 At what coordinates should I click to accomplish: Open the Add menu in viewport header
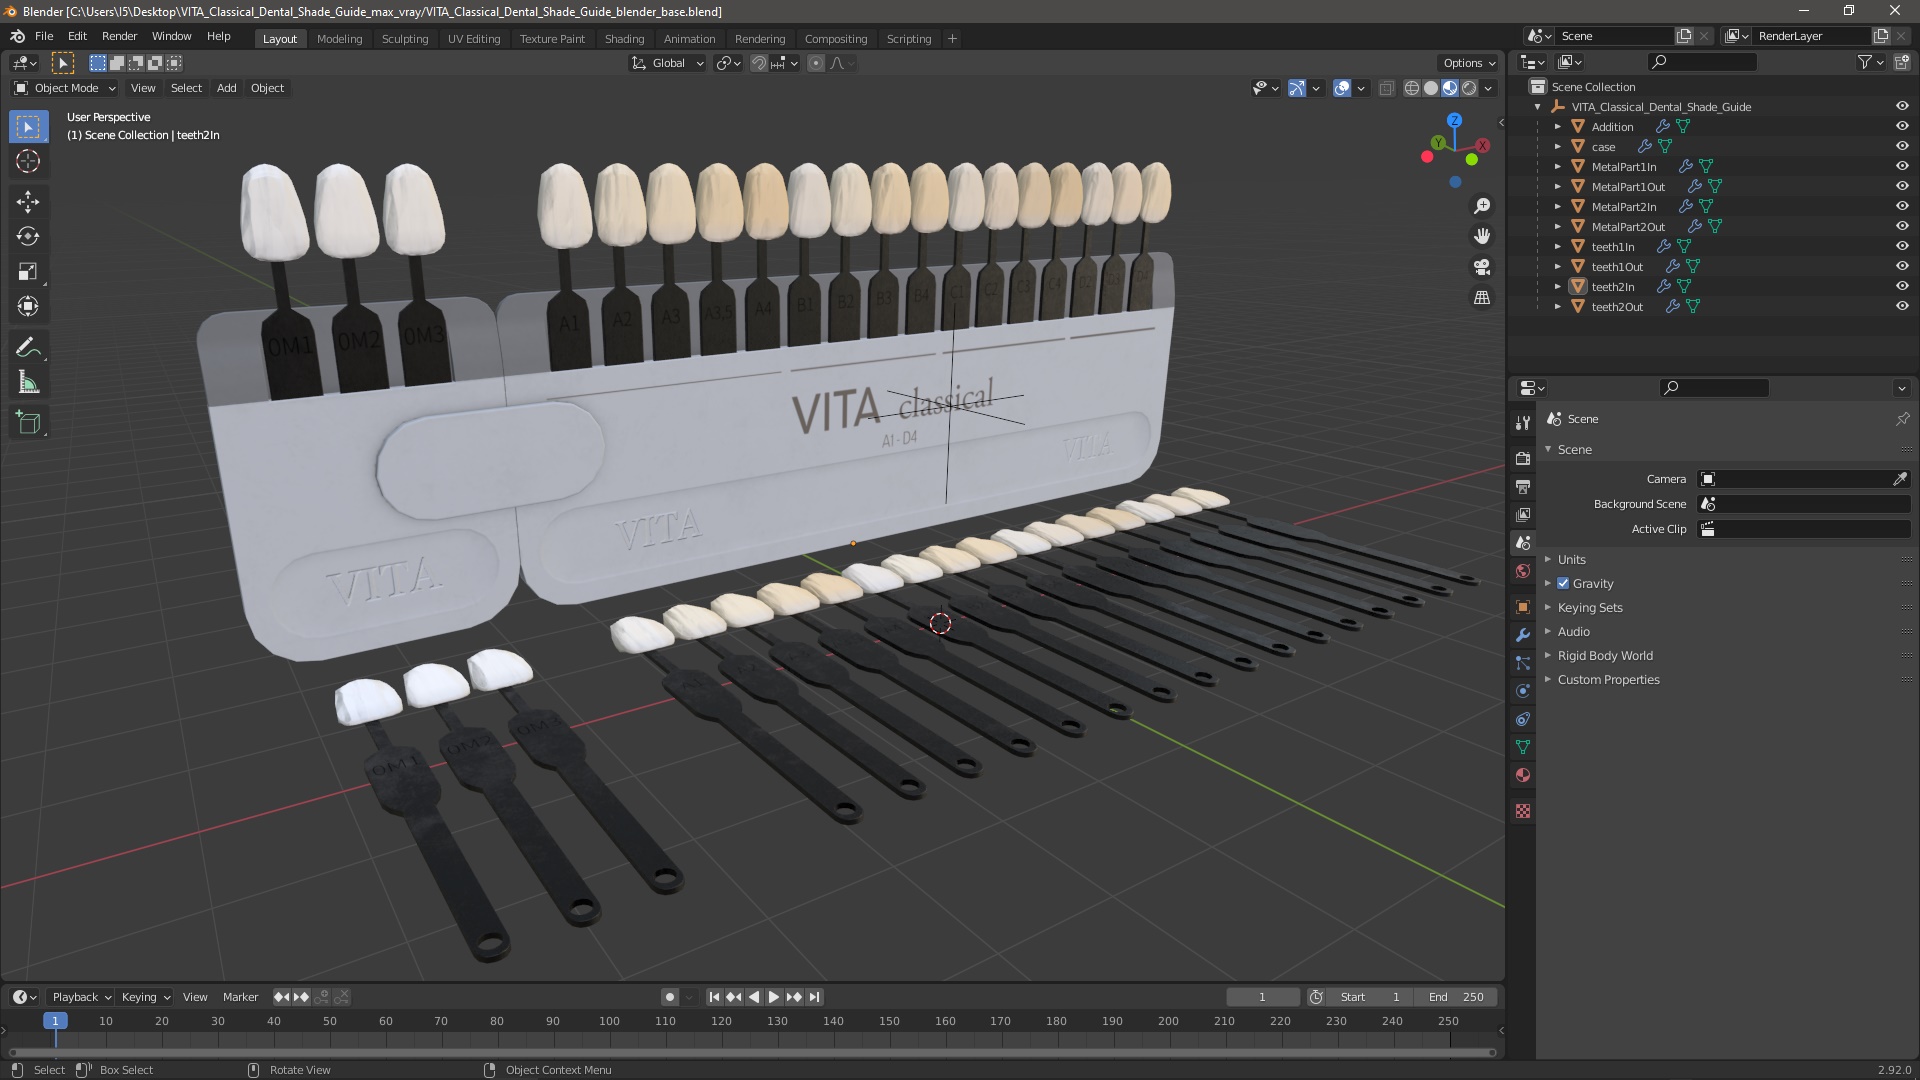pos(227,88)
